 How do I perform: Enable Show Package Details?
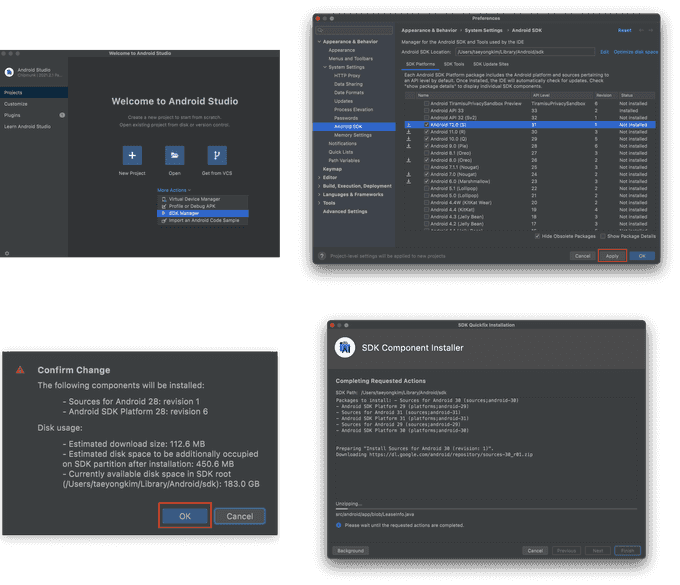603,236
